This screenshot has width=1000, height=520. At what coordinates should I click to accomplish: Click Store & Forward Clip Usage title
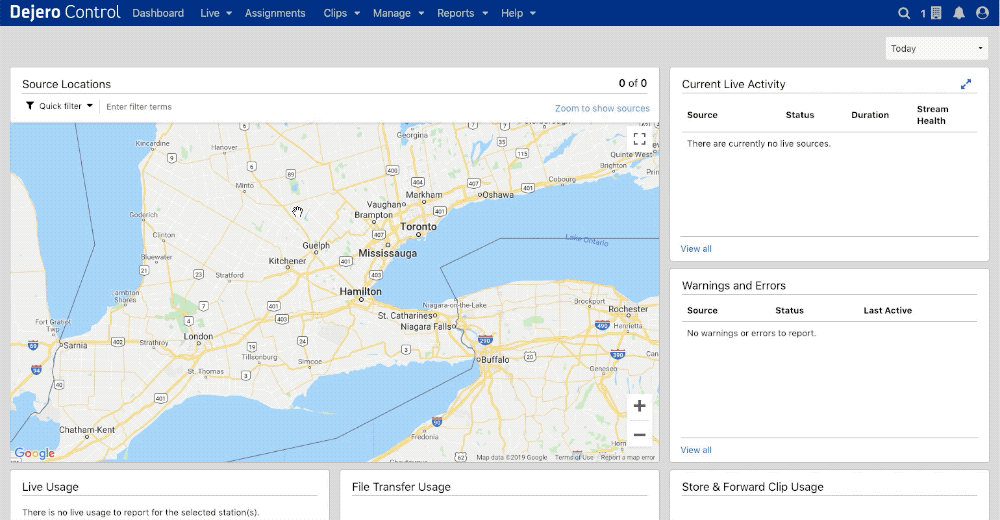[x=753, y=487]
